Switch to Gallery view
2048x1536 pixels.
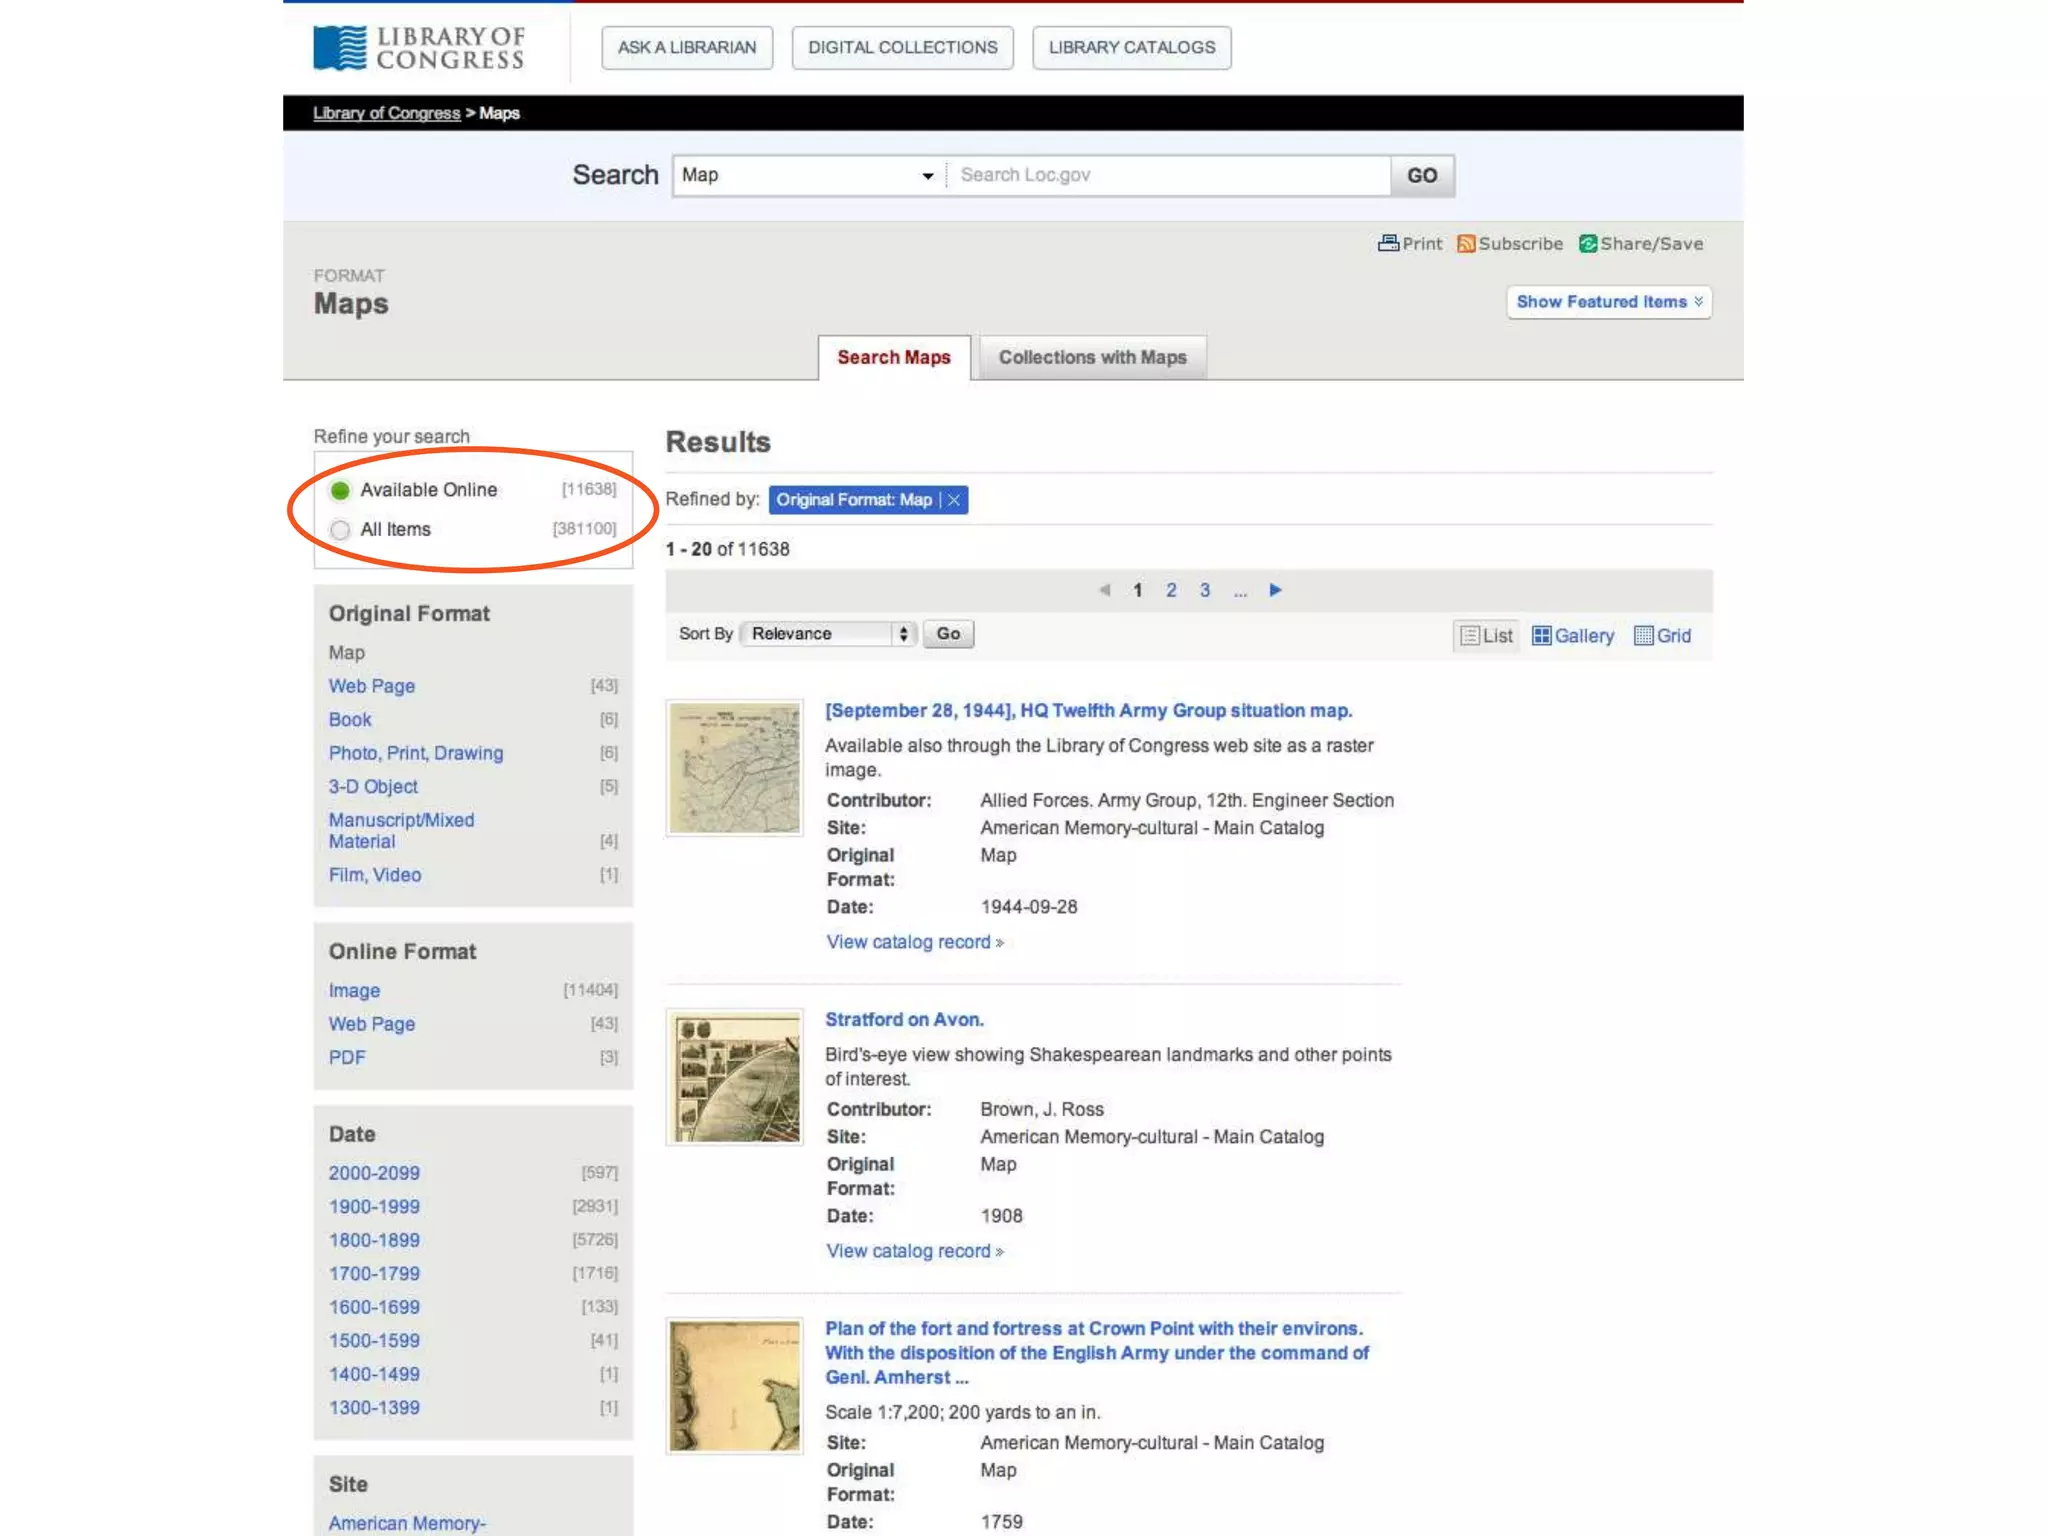pyautogui.click(x=1573, y=636)
